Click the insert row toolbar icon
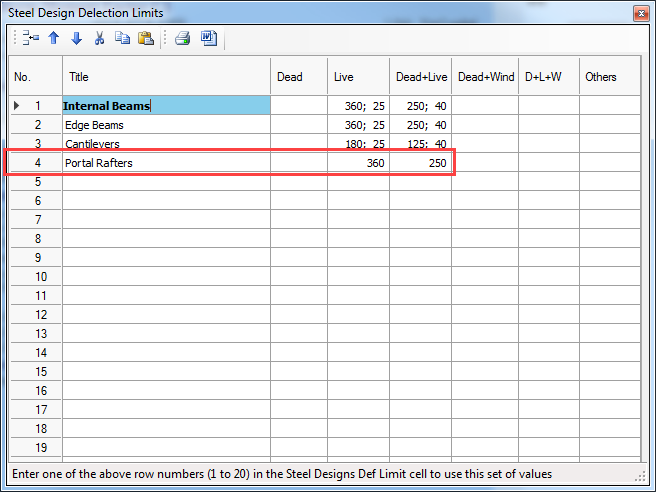Screen dimensions: 656x492 (31, 39)
